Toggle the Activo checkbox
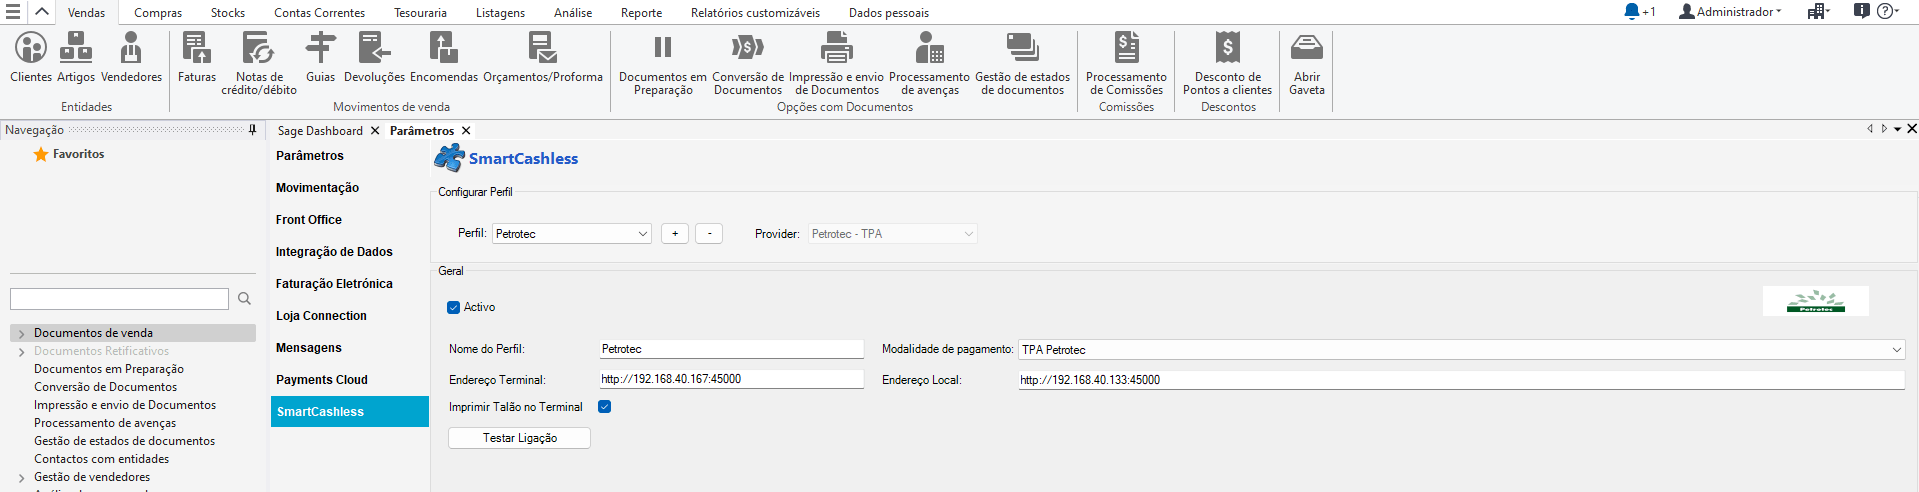This screenshot has width=1919, height=492. (453, 307)
